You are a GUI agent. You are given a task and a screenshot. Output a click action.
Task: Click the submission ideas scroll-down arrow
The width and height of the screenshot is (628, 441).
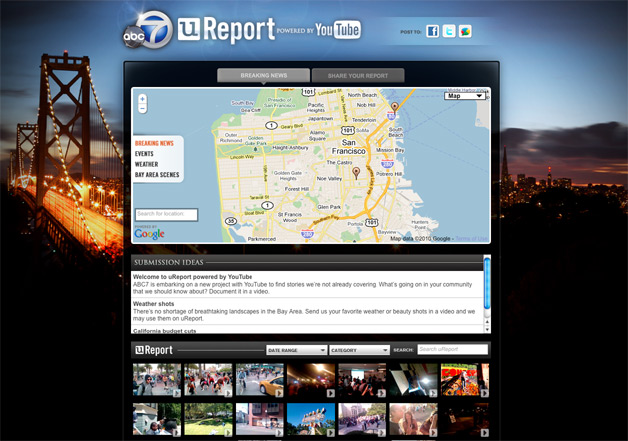(487, 330)
